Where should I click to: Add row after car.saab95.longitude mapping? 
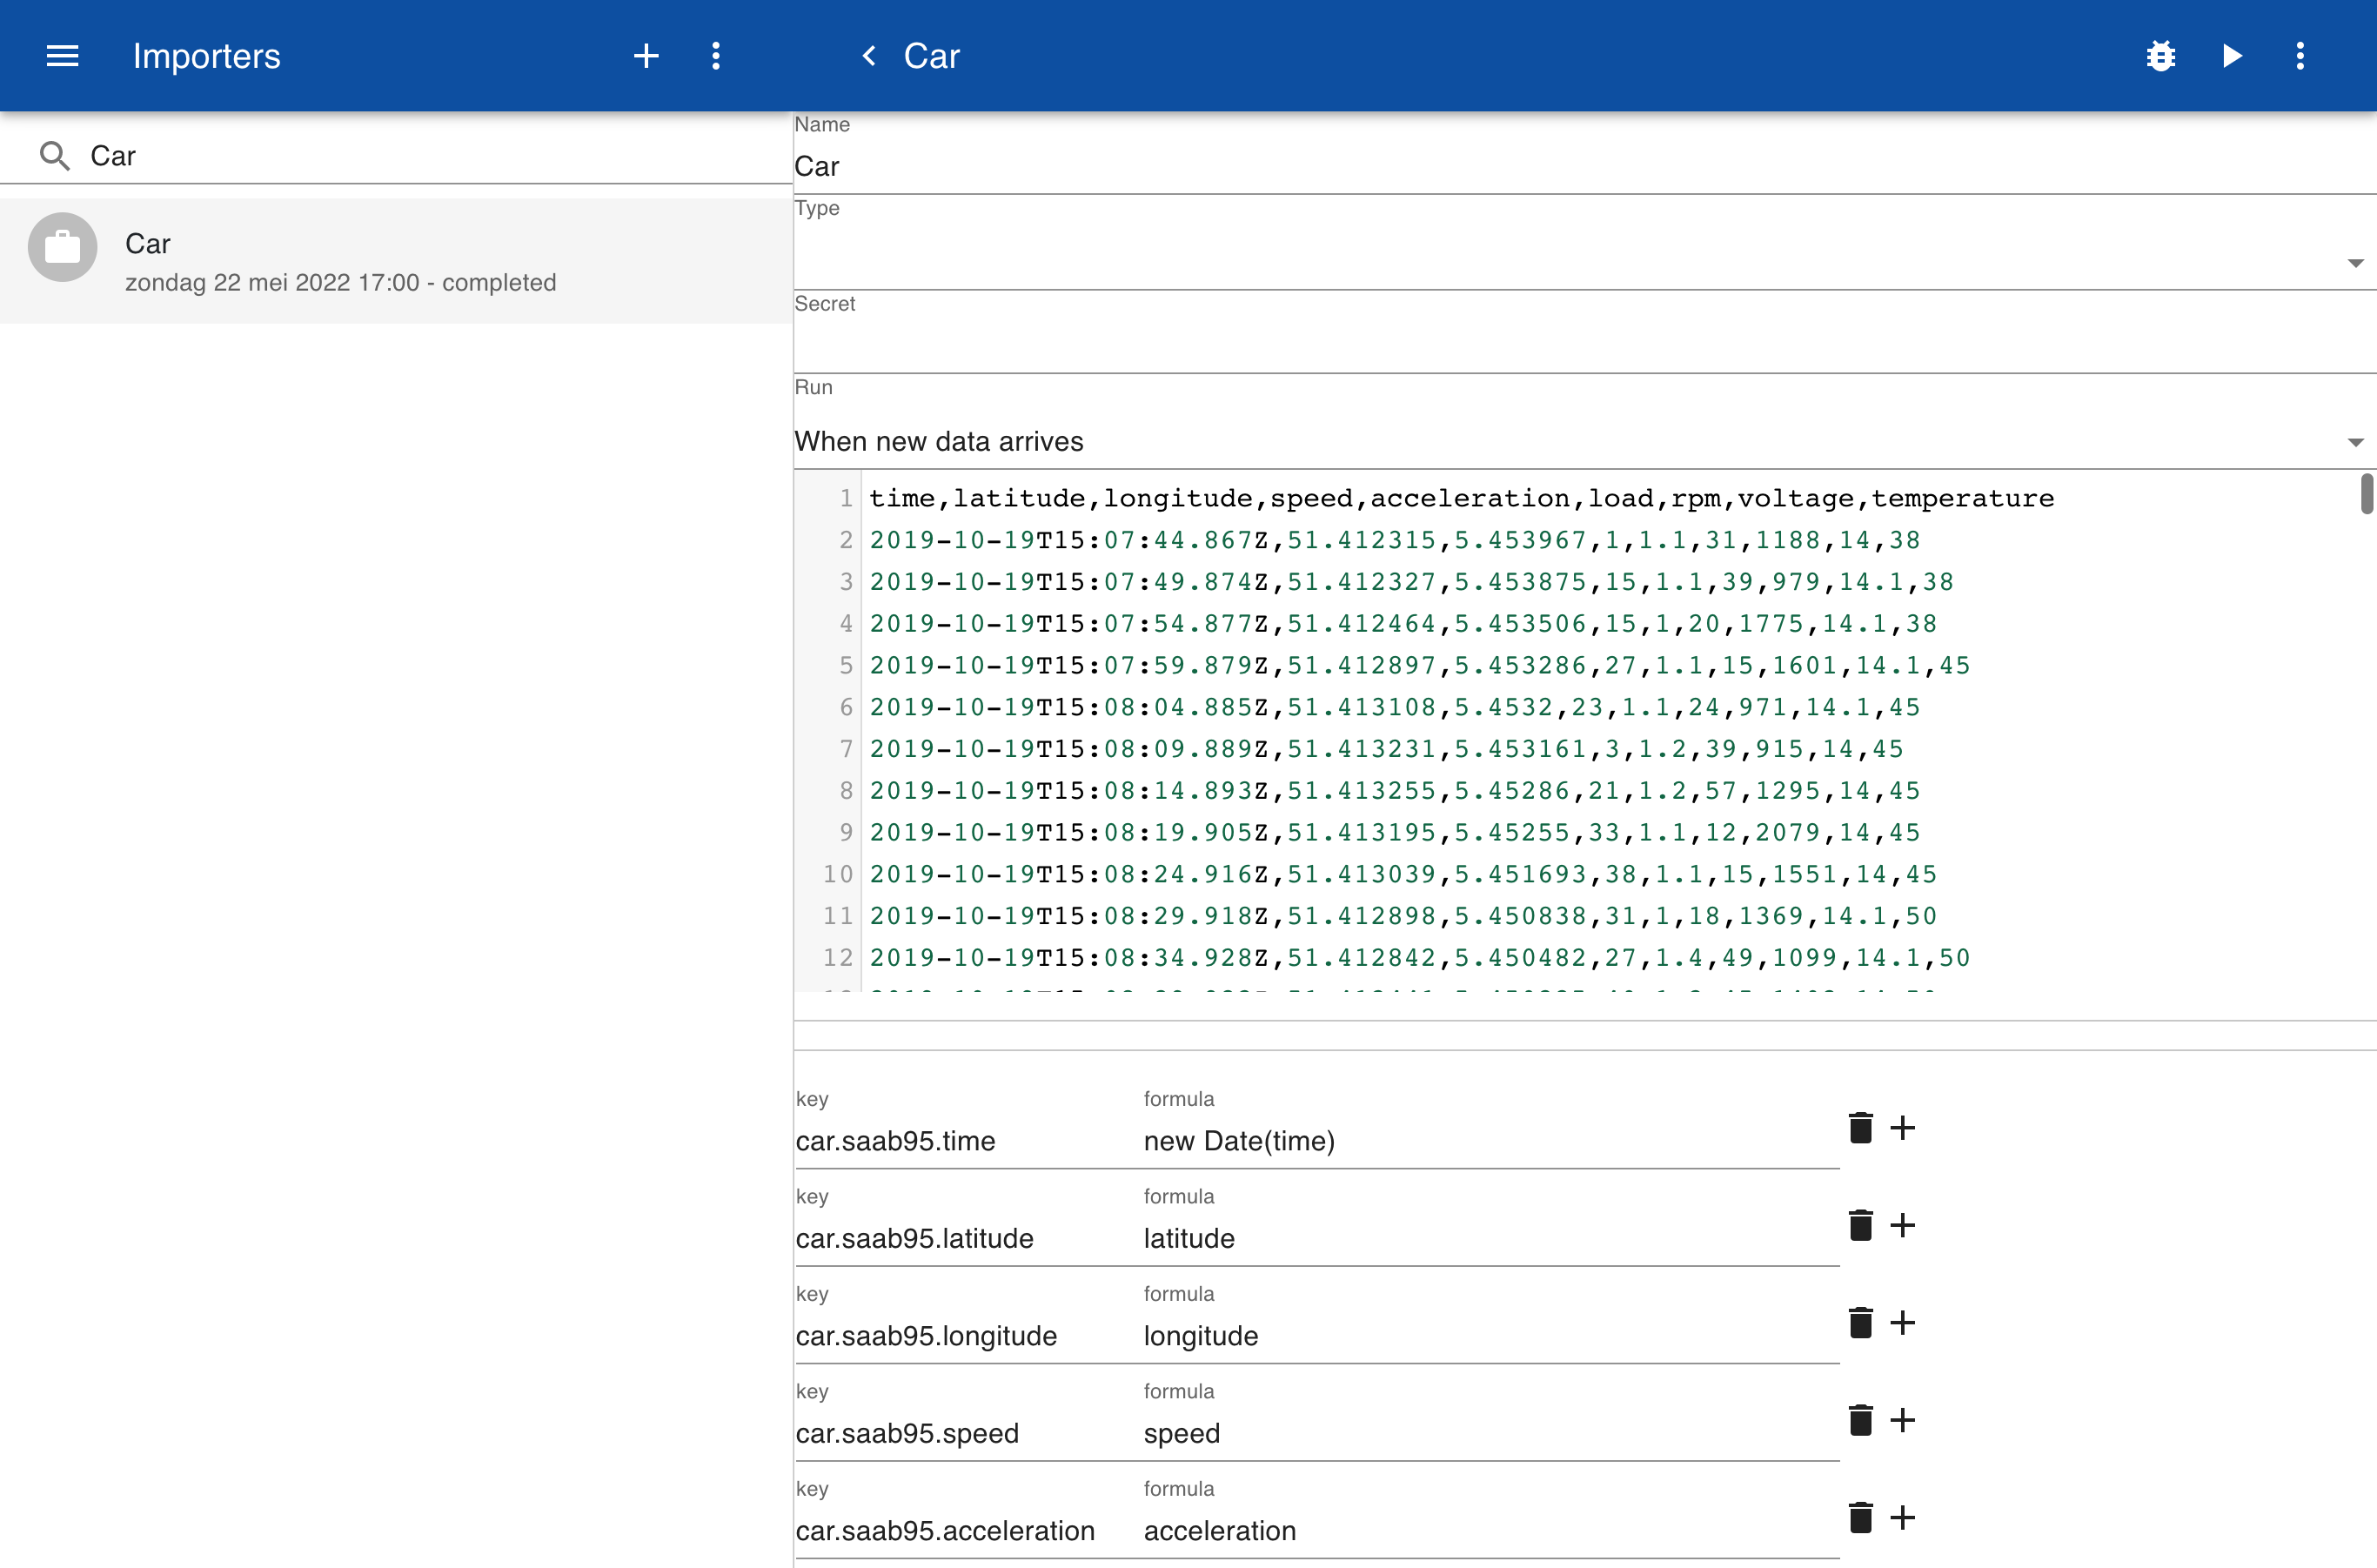point(1902,1323)
